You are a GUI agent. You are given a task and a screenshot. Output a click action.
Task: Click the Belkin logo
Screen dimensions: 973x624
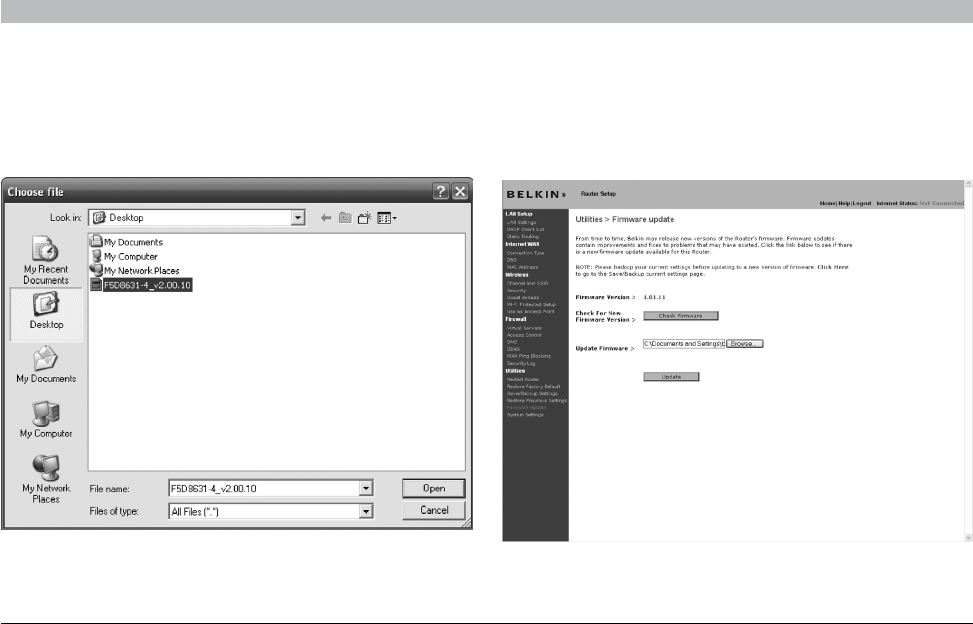(x=536, y=194)
